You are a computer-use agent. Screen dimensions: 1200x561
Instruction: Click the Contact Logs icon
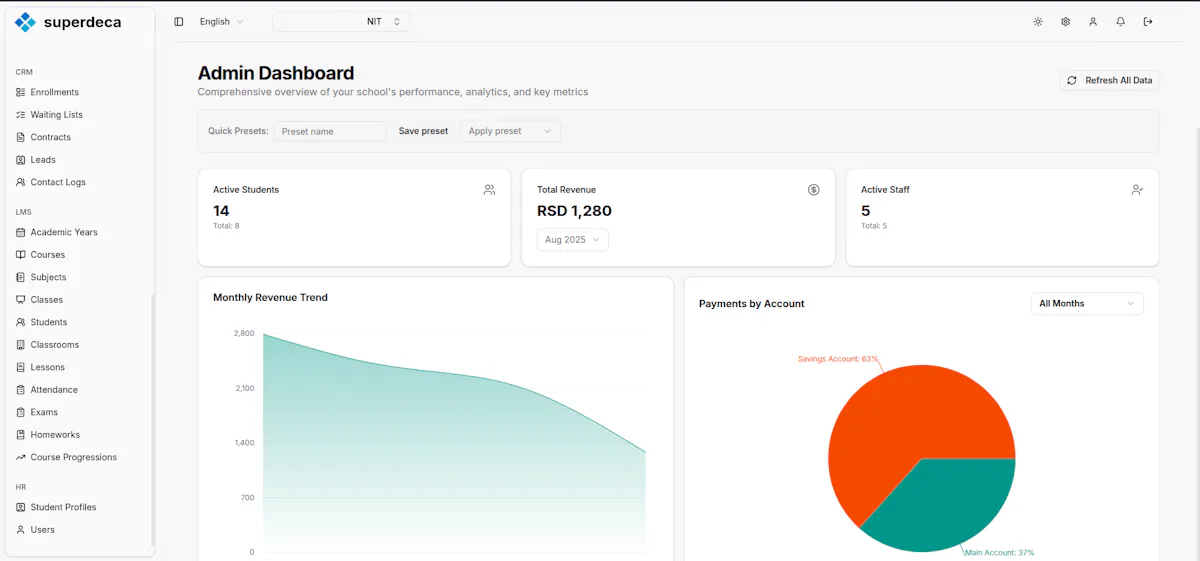pyautogui.click(x=21, y=182)
